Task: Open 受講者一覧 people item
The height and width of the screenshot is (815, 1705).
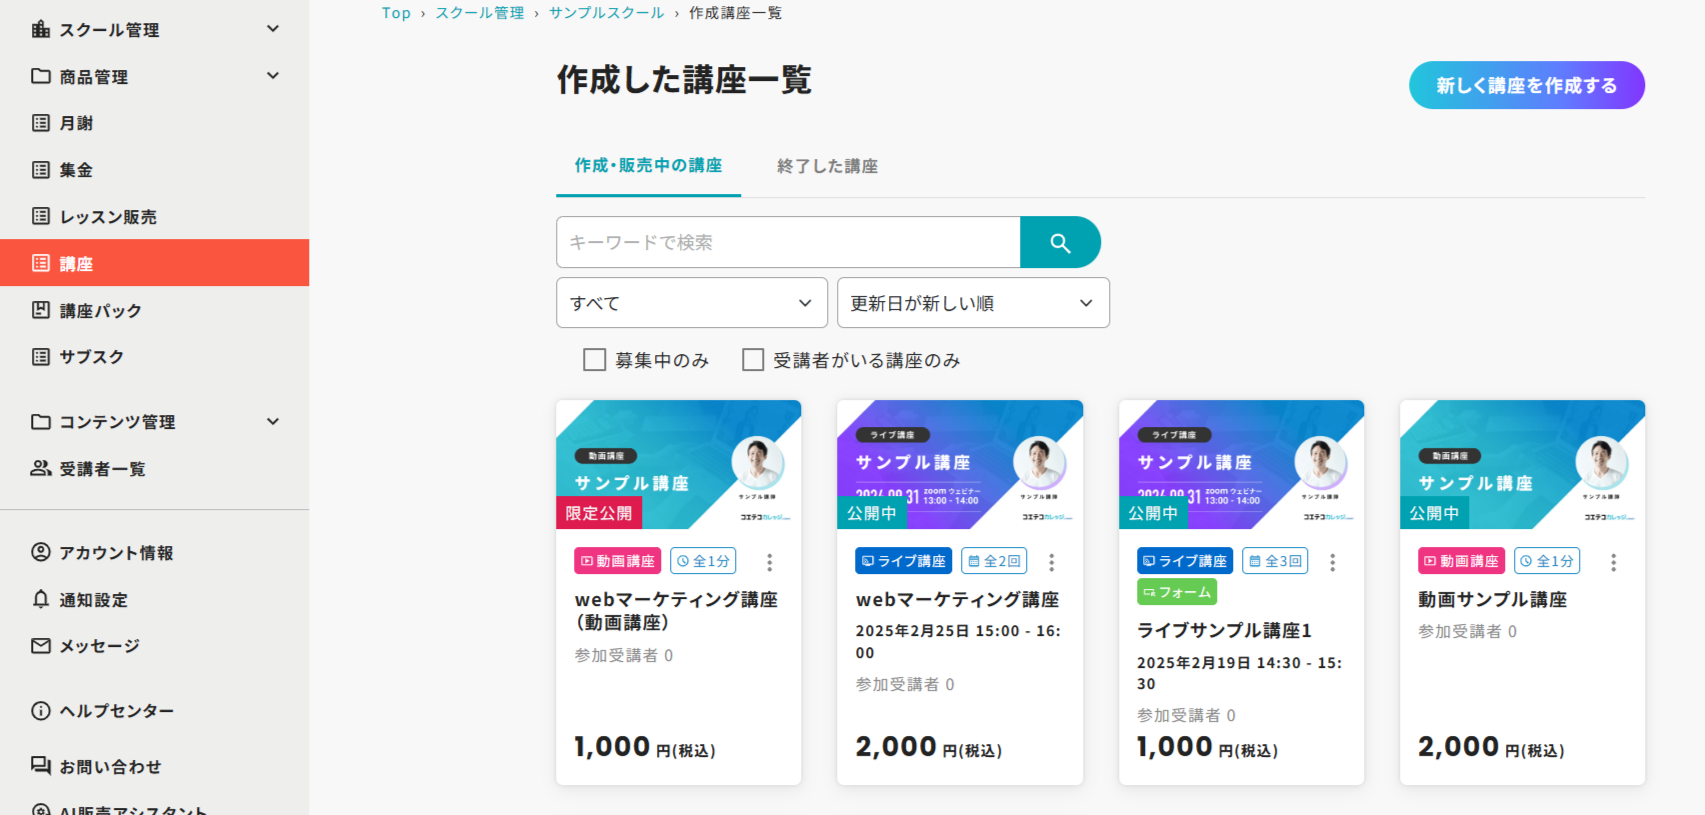Action: [x=101, y=469]
